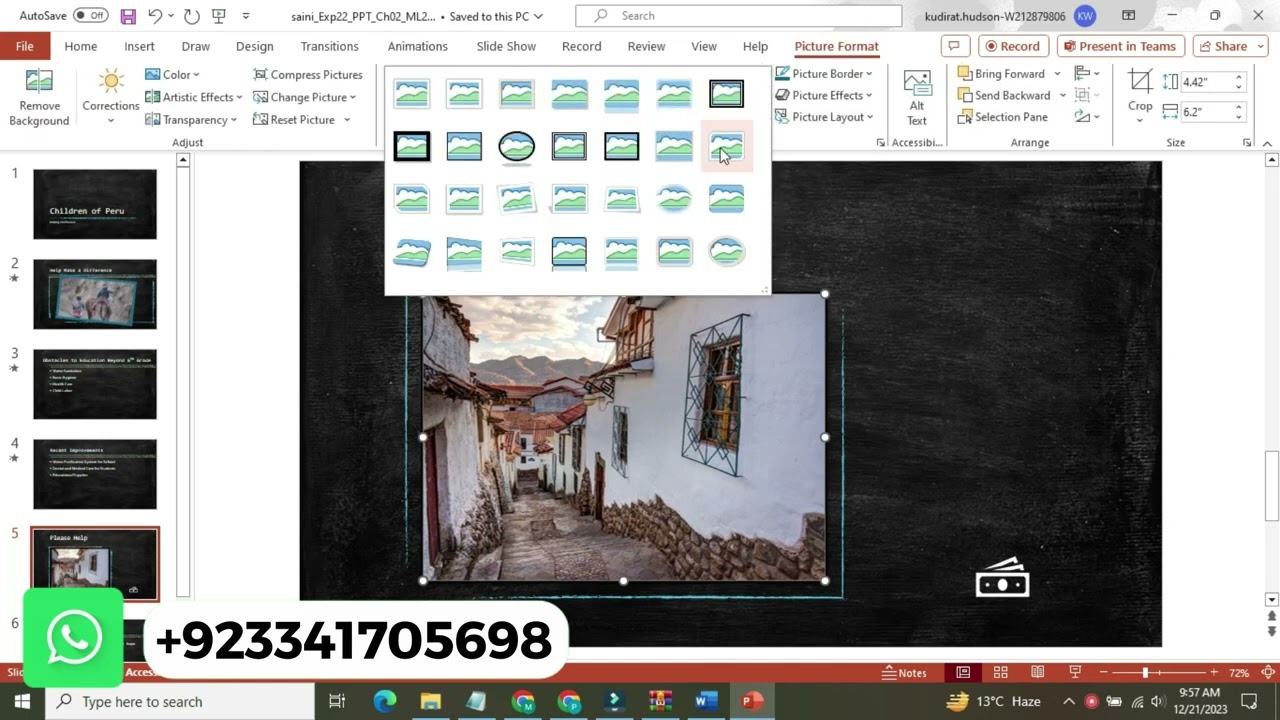Expand the Artistic Effects menu

[x=194, y=97]
